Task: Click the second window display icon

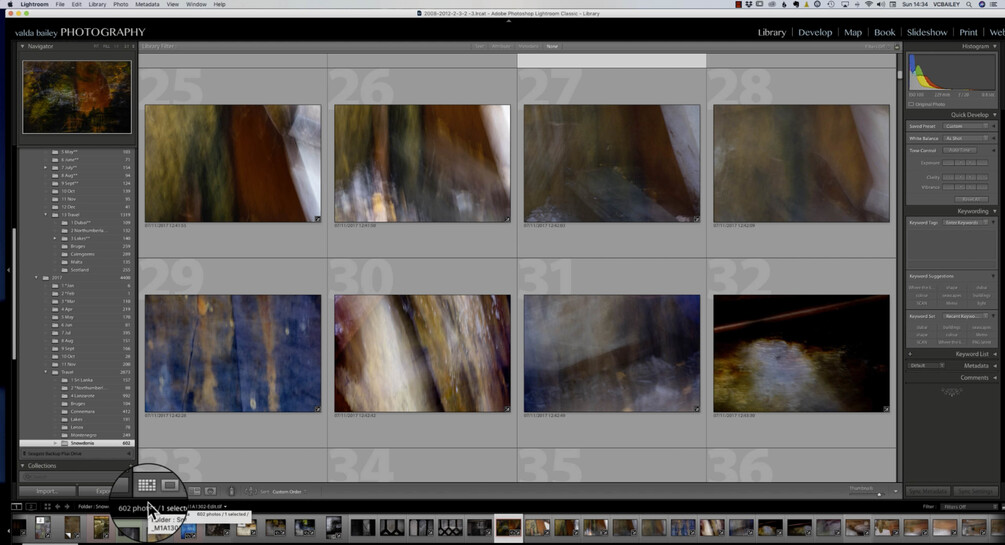Action: tap(31, 507)
